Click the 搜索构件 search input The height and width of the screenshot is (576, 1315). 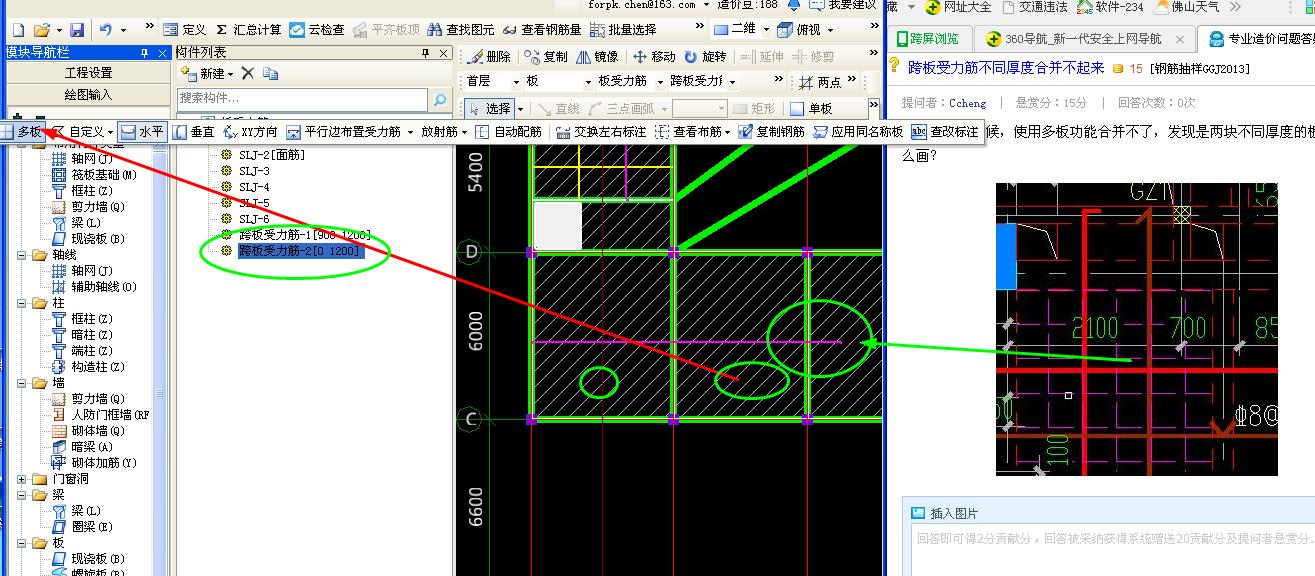pyautogui.click(x=304, y=99)
